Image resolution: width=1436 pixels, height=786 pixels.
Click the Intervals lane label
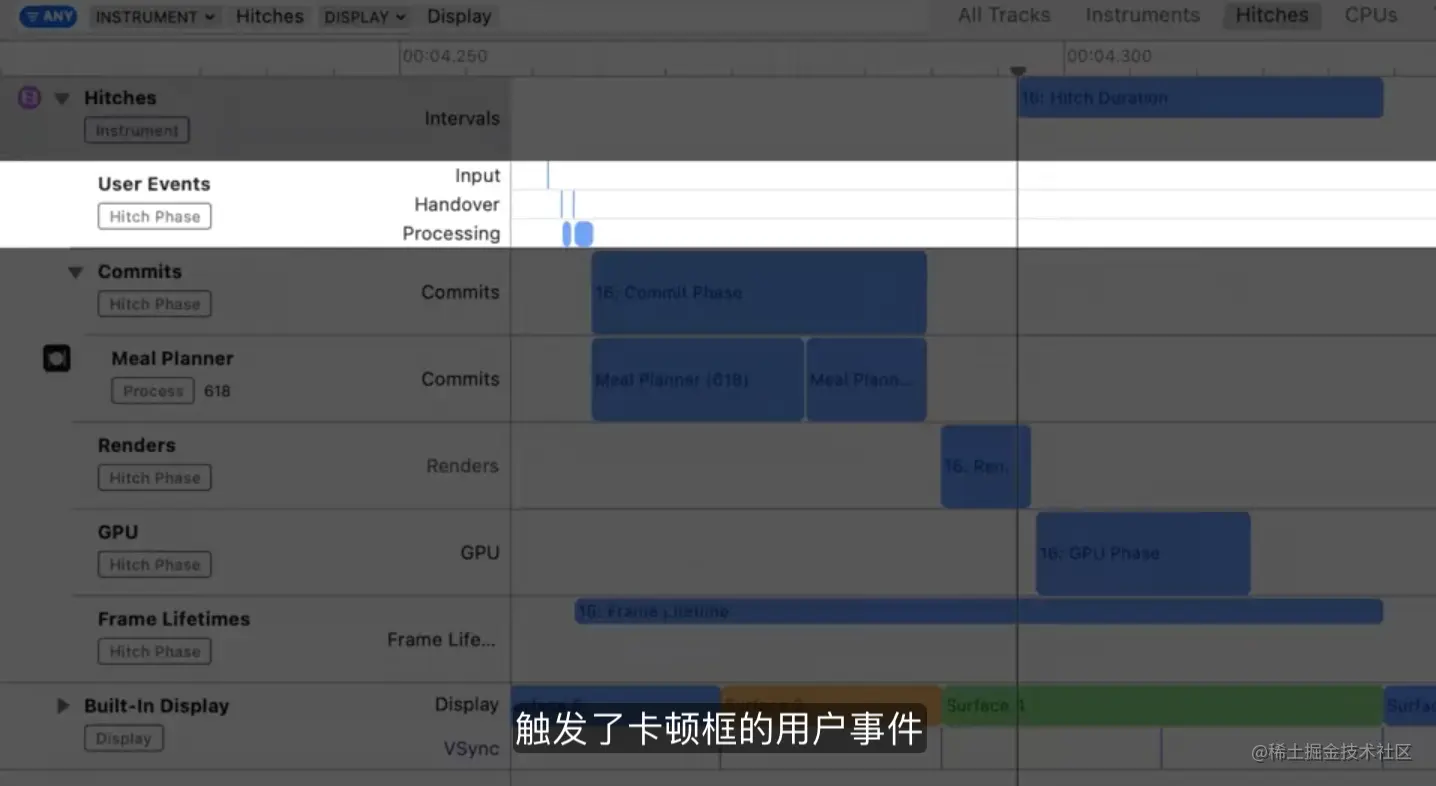tap(462, 118)
